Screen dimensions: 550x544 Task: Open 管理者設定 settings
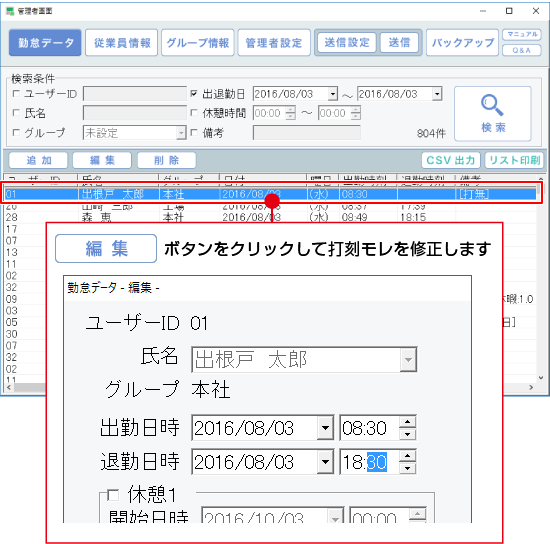[x=274, y=43]
